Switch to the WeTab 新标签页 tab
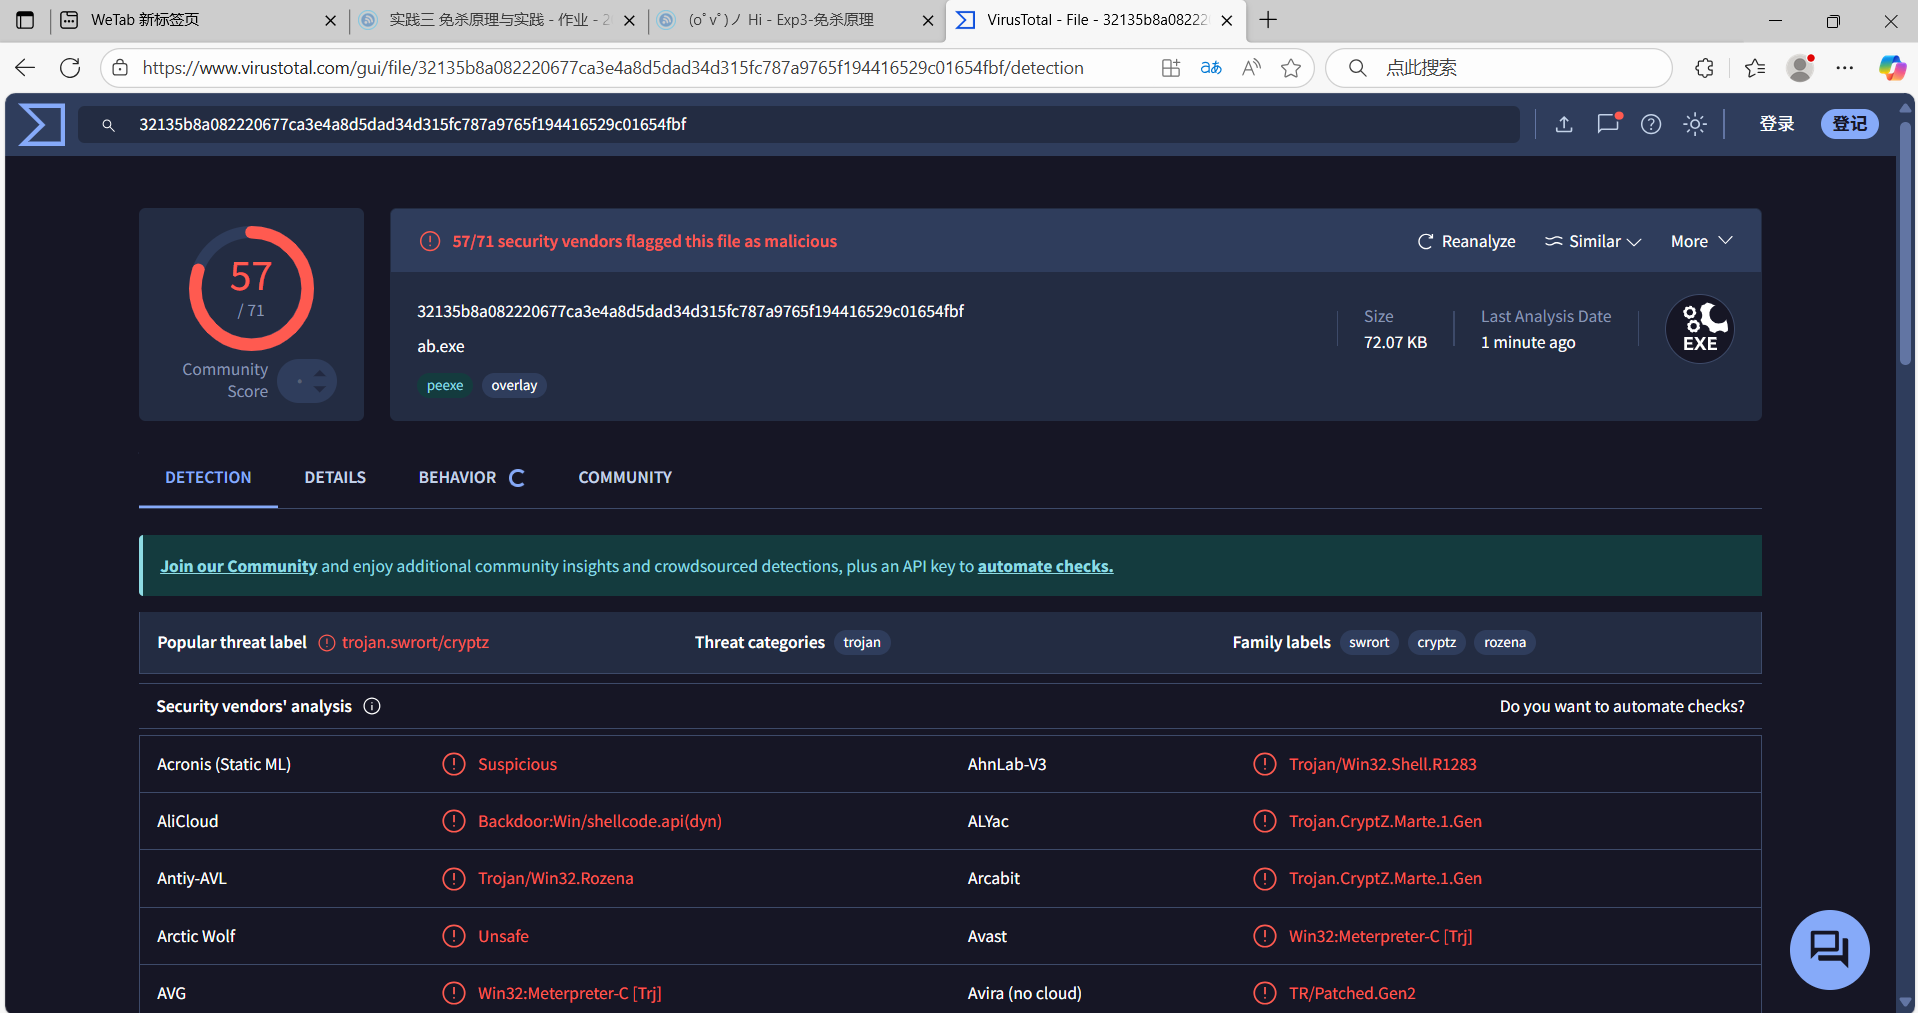 (x=198, y=20)
